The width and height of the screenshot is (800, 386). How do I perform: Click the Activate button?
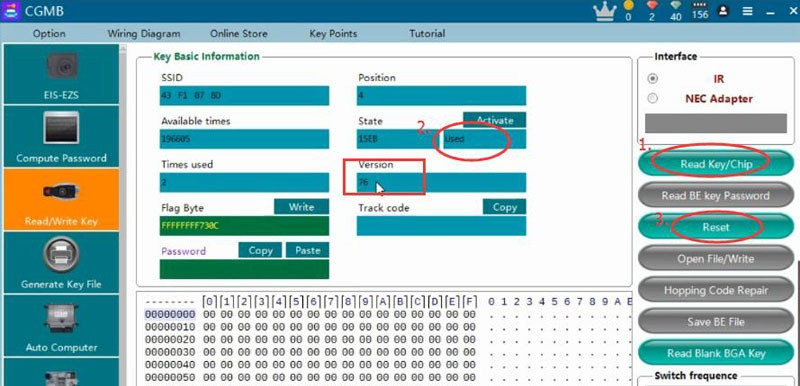[494, 120]
